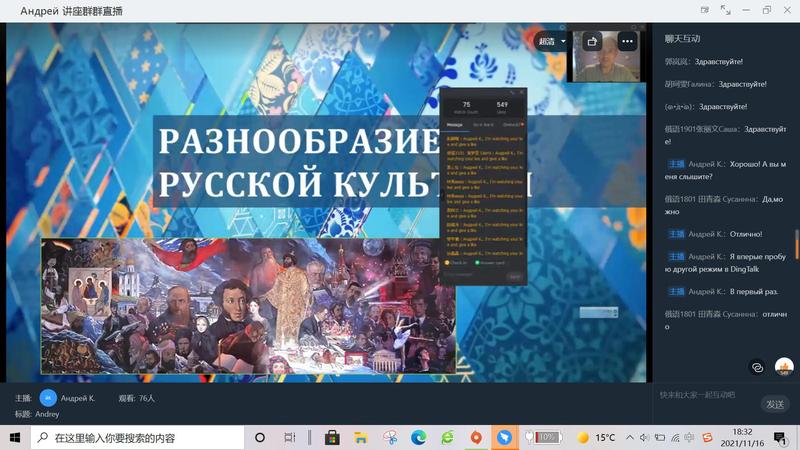Click the 549 likes count in live panel

pos(502,105)
